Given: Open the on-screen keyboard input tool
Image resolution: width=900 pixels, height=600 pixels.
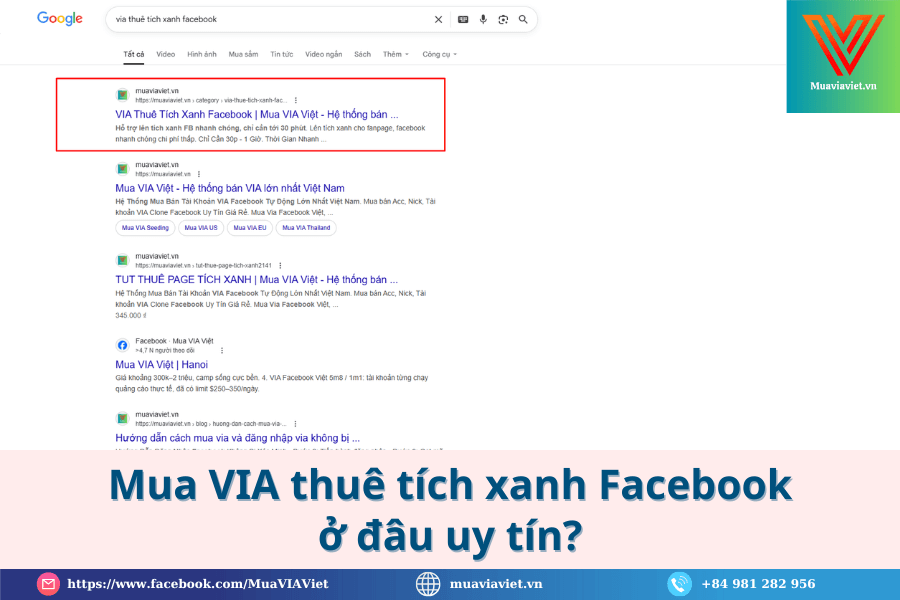Looking at the screenshot, I should click(x=463, y=20).
